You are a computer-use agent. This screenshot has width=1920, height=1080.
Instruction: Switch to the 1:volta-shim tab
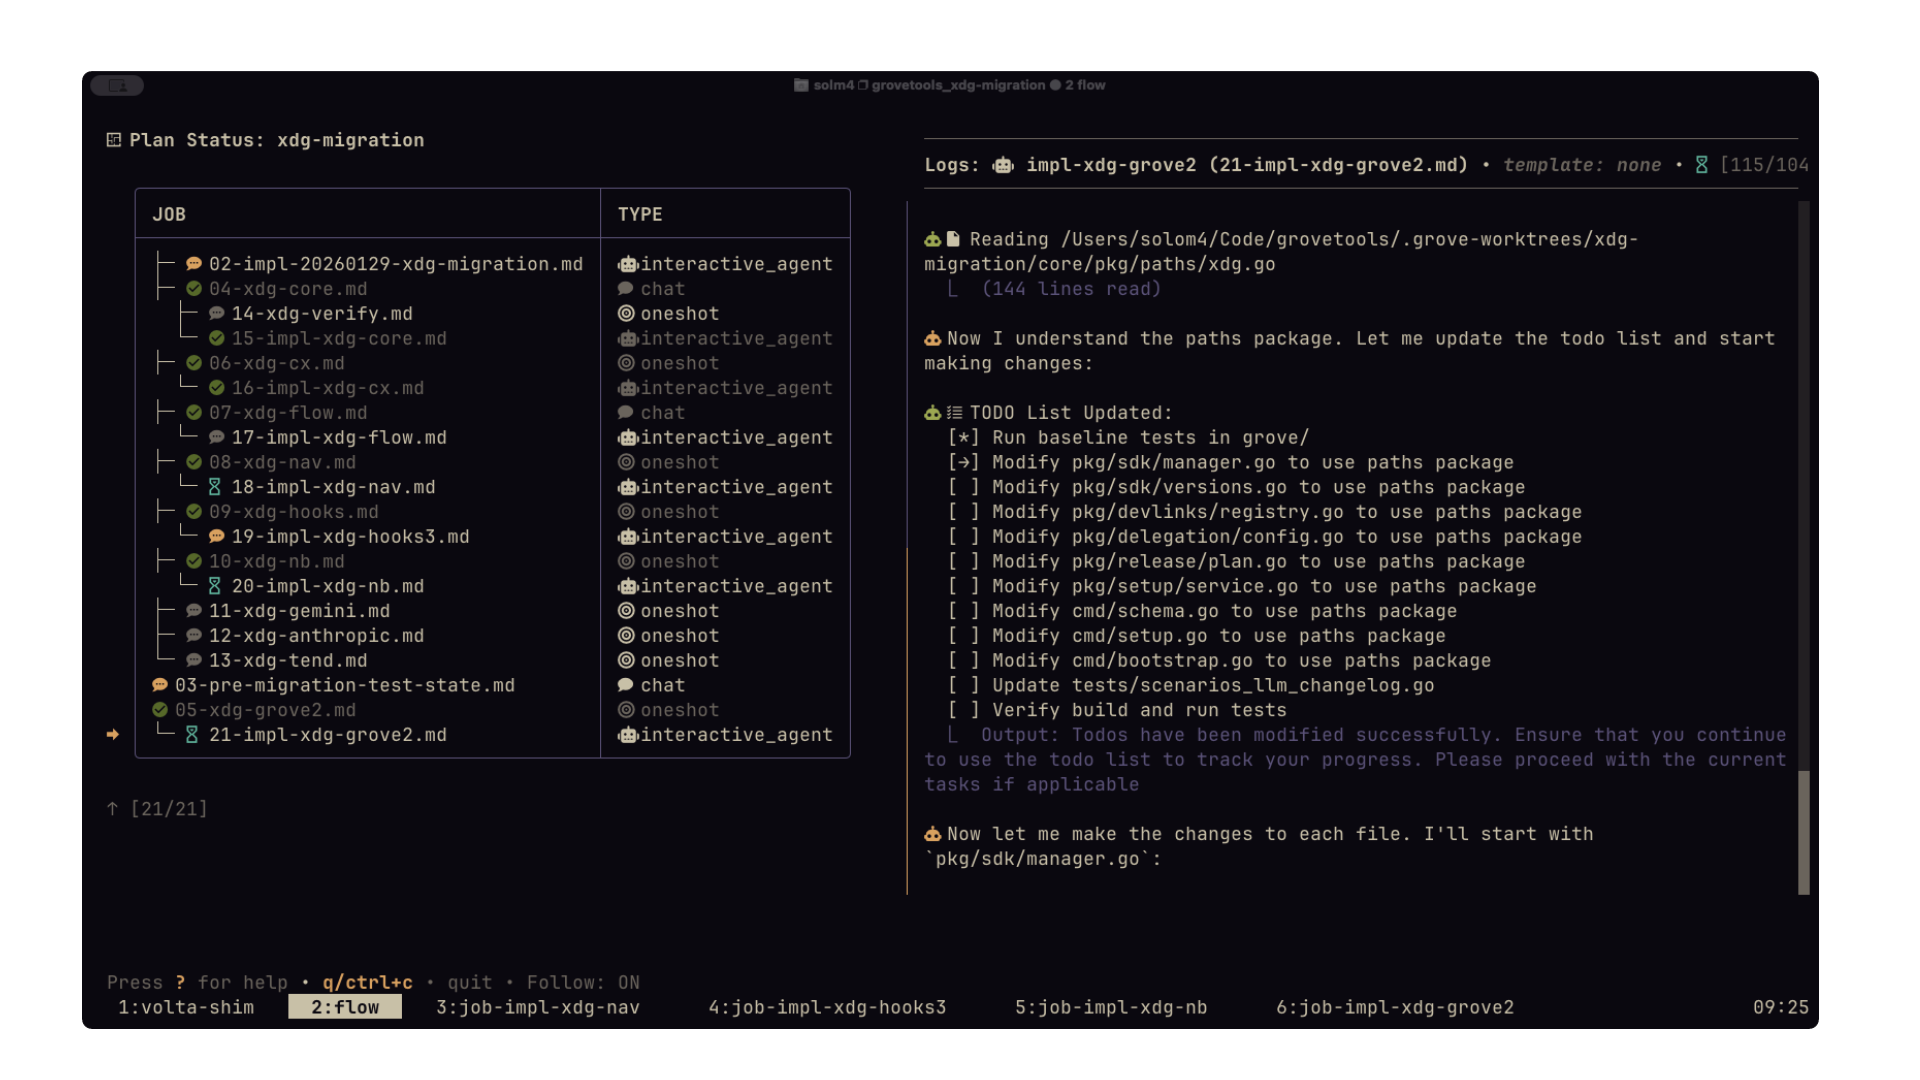tap(185, 1008)
